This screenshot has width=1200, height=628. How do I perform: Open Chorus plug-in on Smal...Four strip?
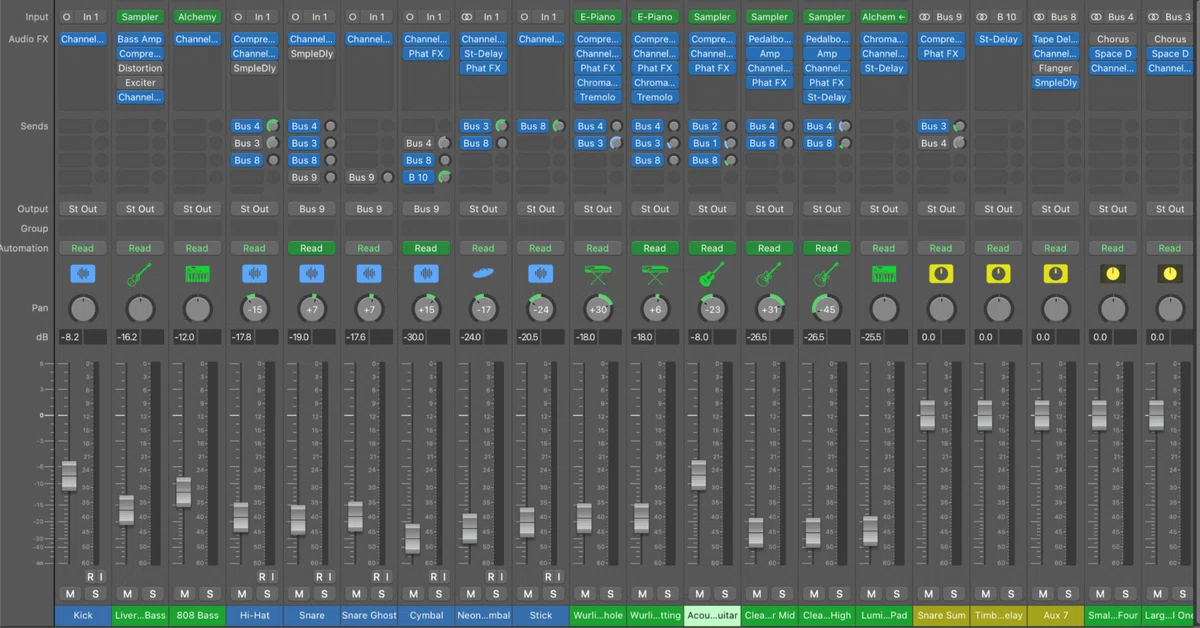[1112, 39]
